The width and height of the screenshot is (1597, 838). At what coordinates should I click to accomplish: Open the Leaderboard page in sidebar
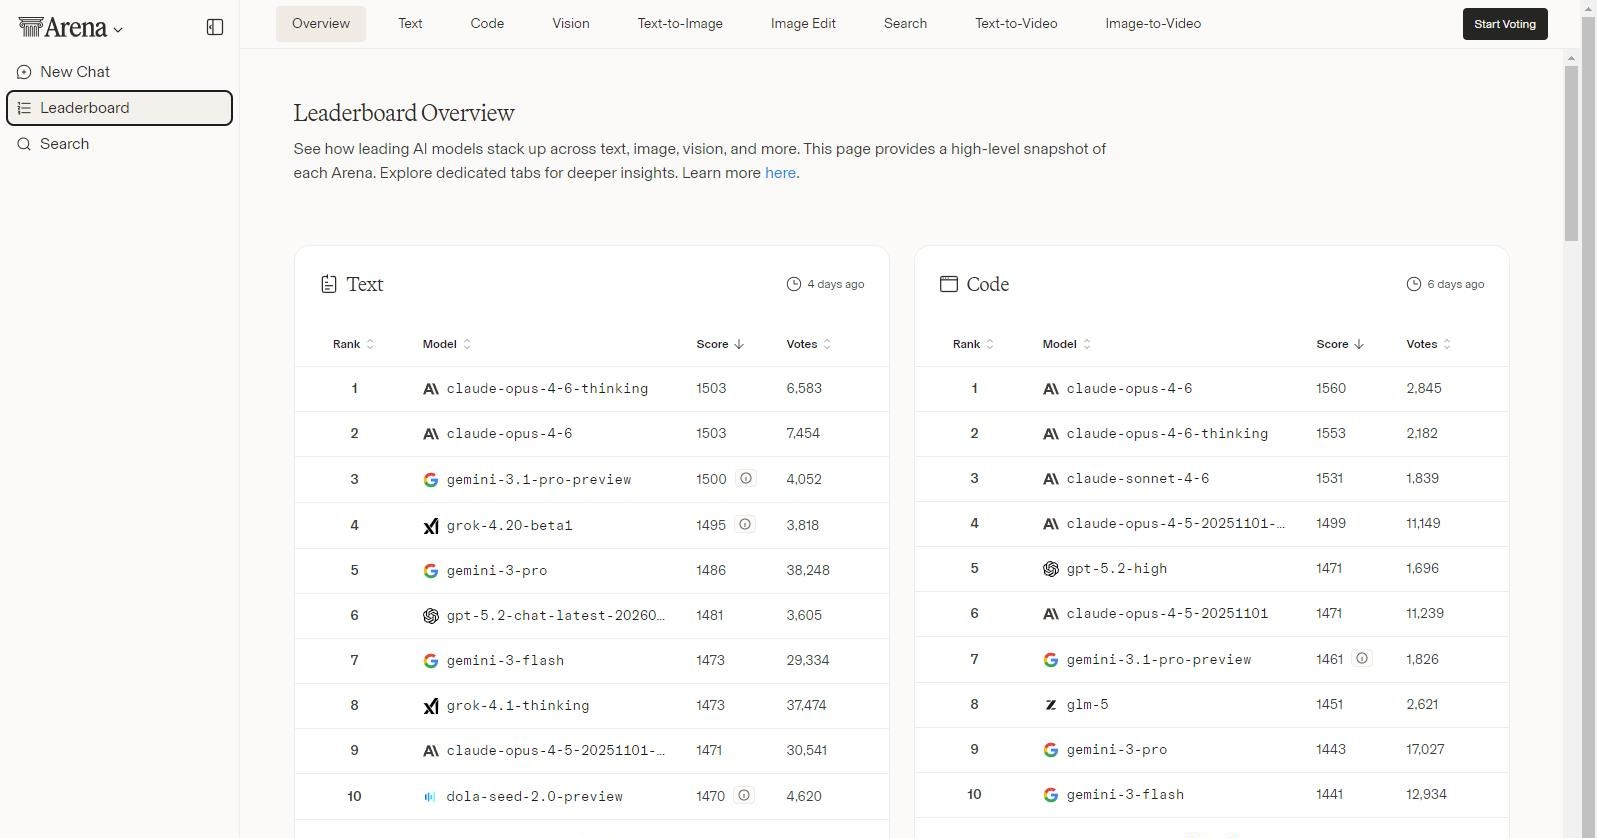[x=119, y=108]
